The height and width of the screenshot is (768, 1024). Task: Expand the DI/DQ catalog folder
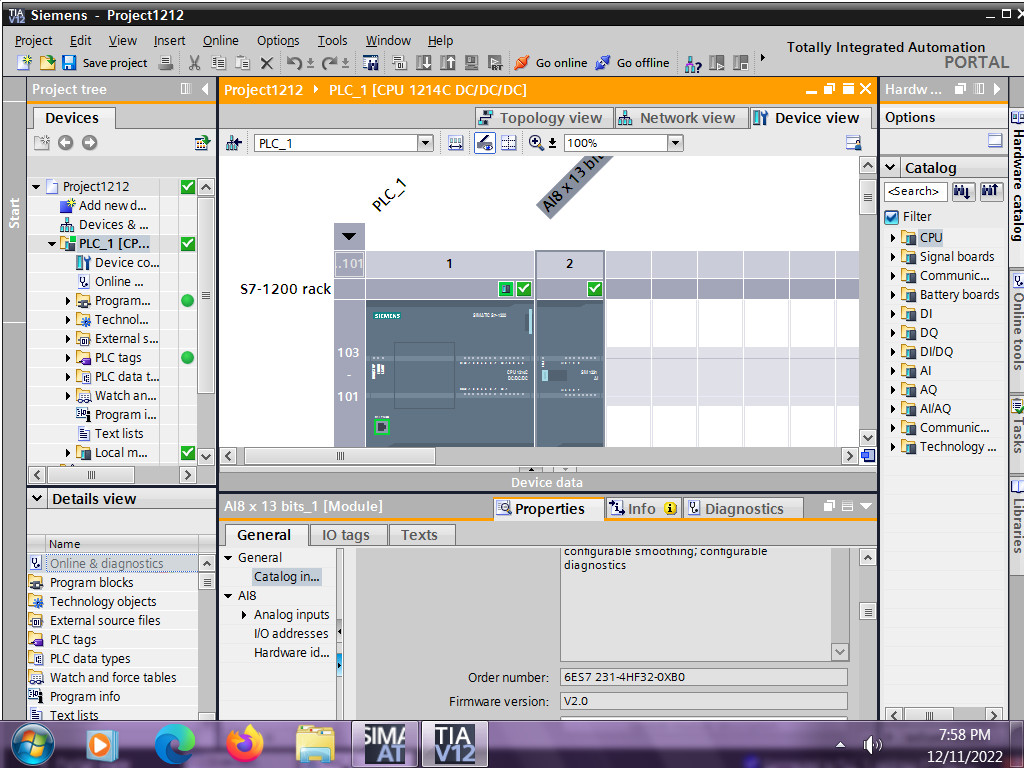[x=893, y=352]
